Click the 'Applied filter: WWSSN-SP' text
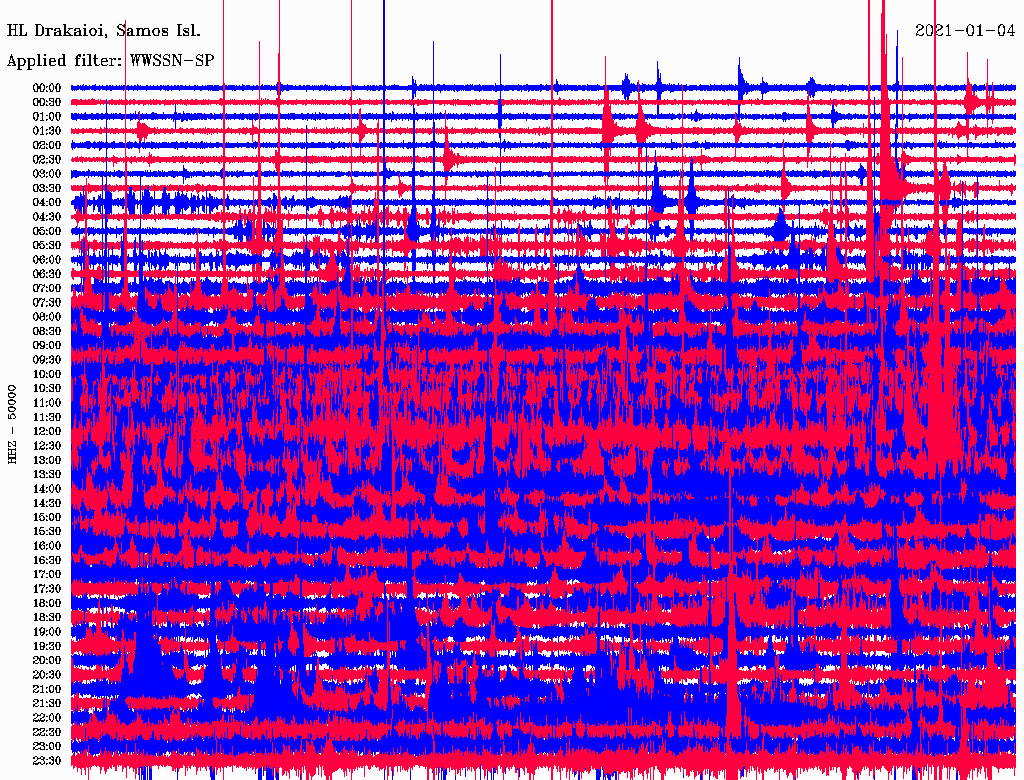Viewport: 1024px width, 780px height. (110, 61)
